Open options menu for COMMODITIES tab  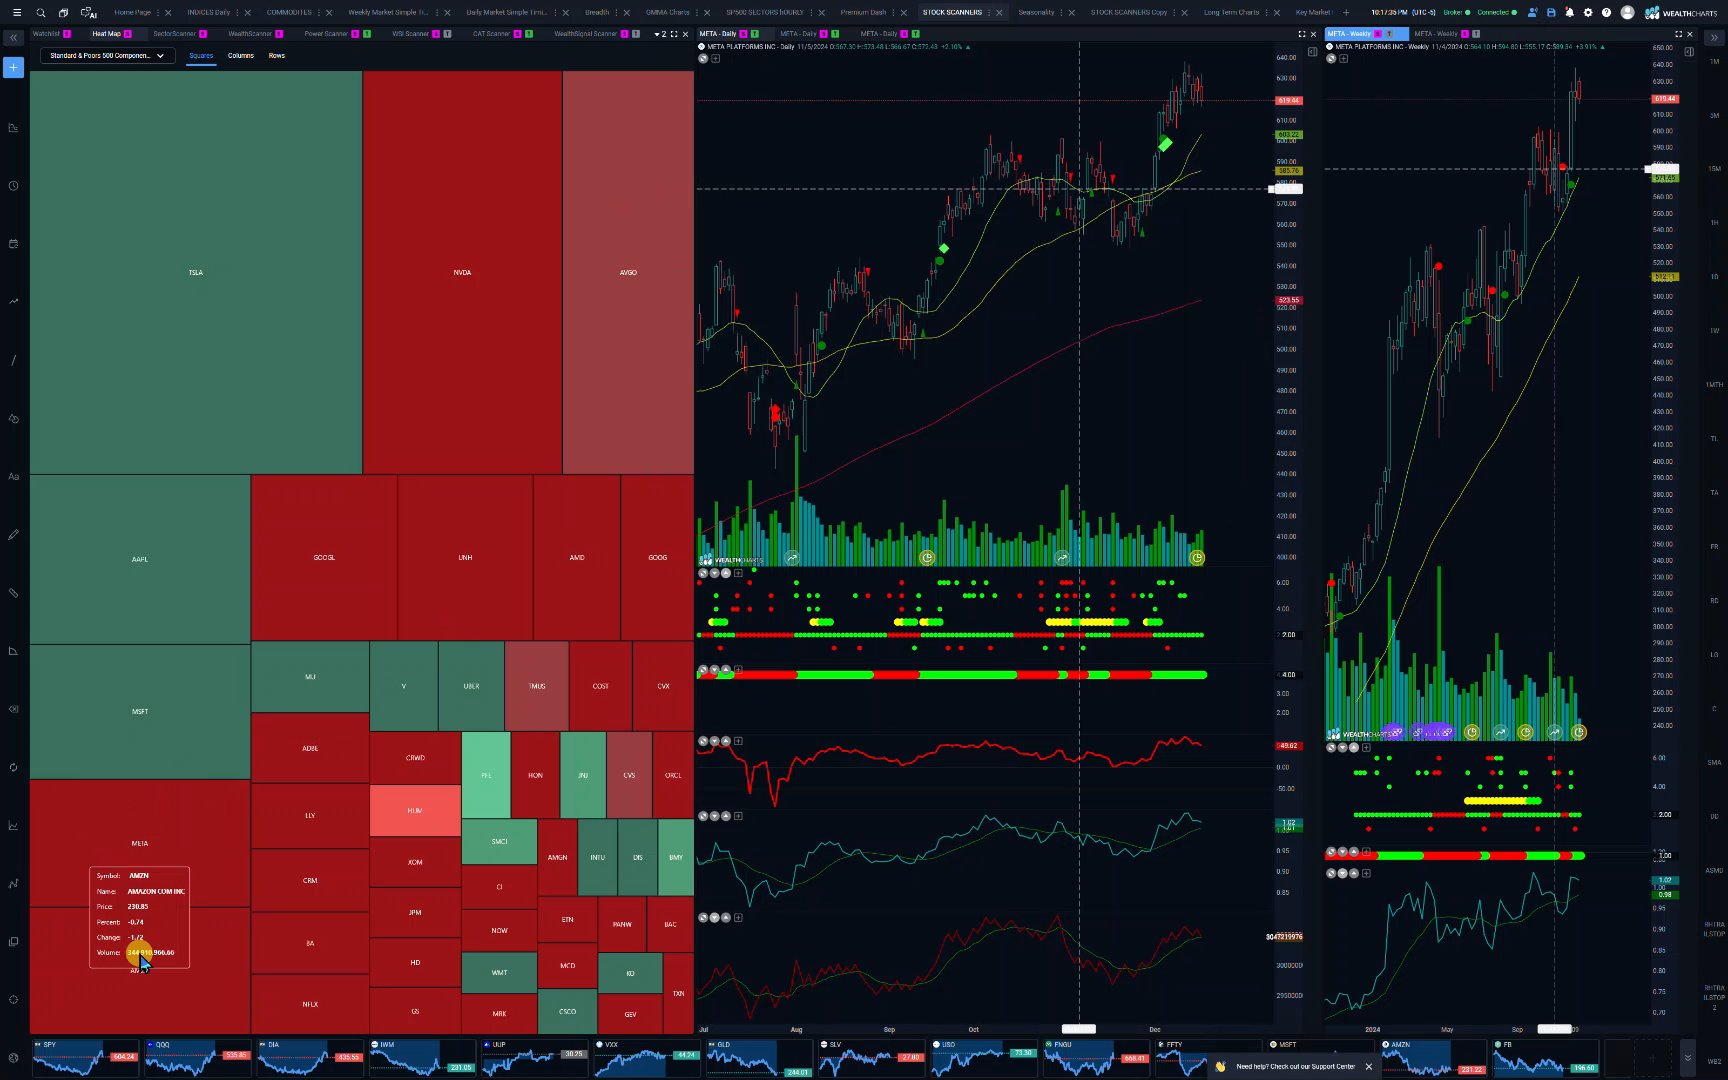(320, 13)
